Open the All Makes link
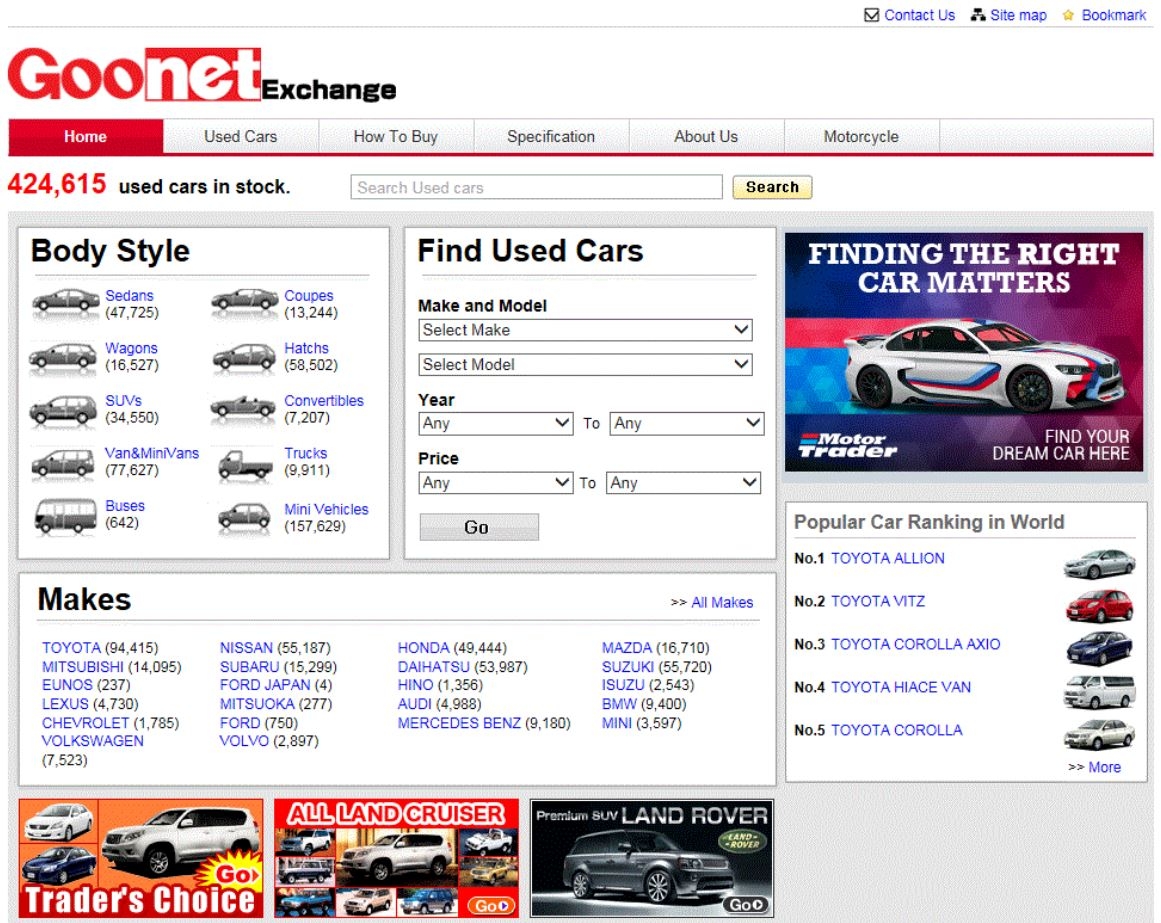The image size is (1161, 923). click(722, 603)
